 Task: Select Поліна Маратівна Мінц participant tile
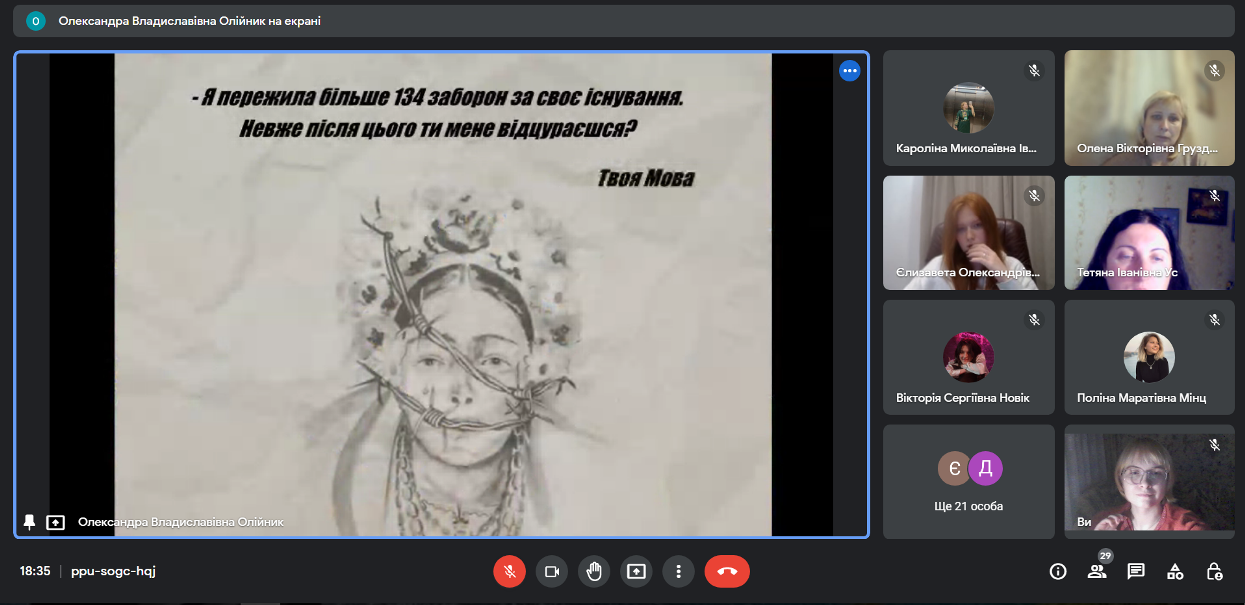click(x=1157, y=357)
